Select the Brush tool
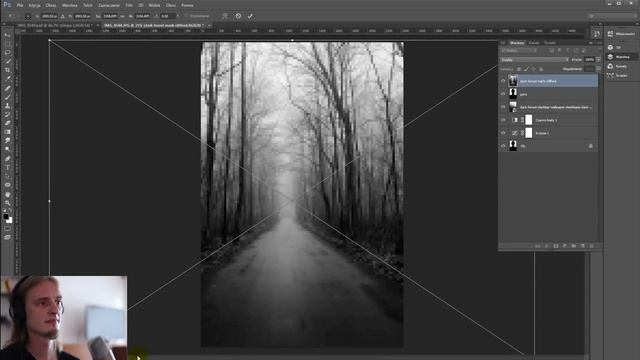This screenshot has width=640, height=360. (7, 97)
